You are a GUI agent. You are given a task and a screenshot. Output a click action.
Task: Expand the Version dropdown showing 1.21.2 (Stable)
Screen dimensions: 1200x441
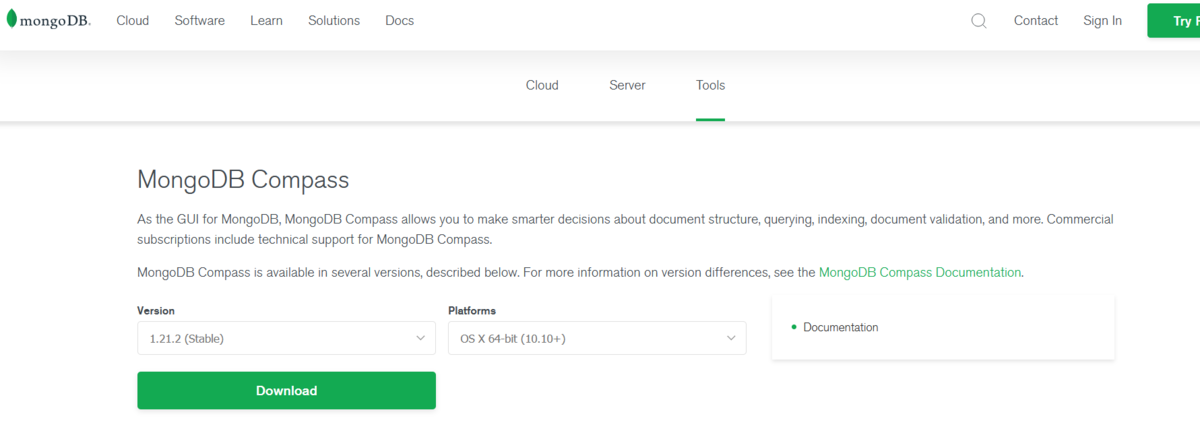(x=286, y=338)
